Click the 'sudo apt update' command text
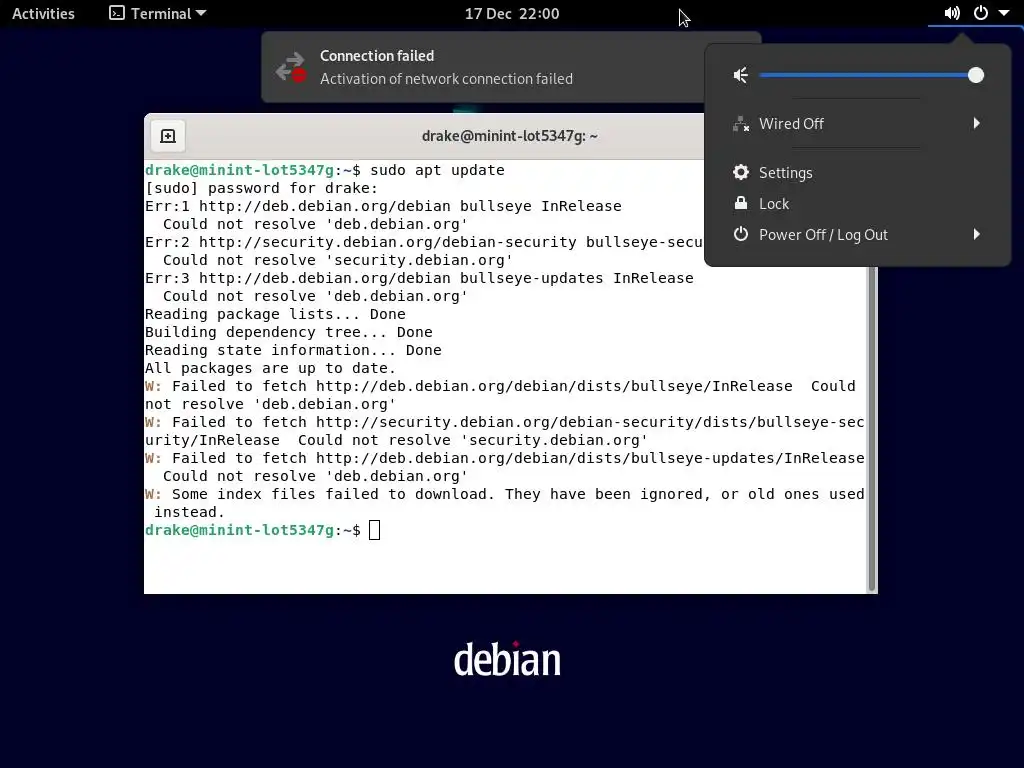1024x768 pixels. click(437, 170)
